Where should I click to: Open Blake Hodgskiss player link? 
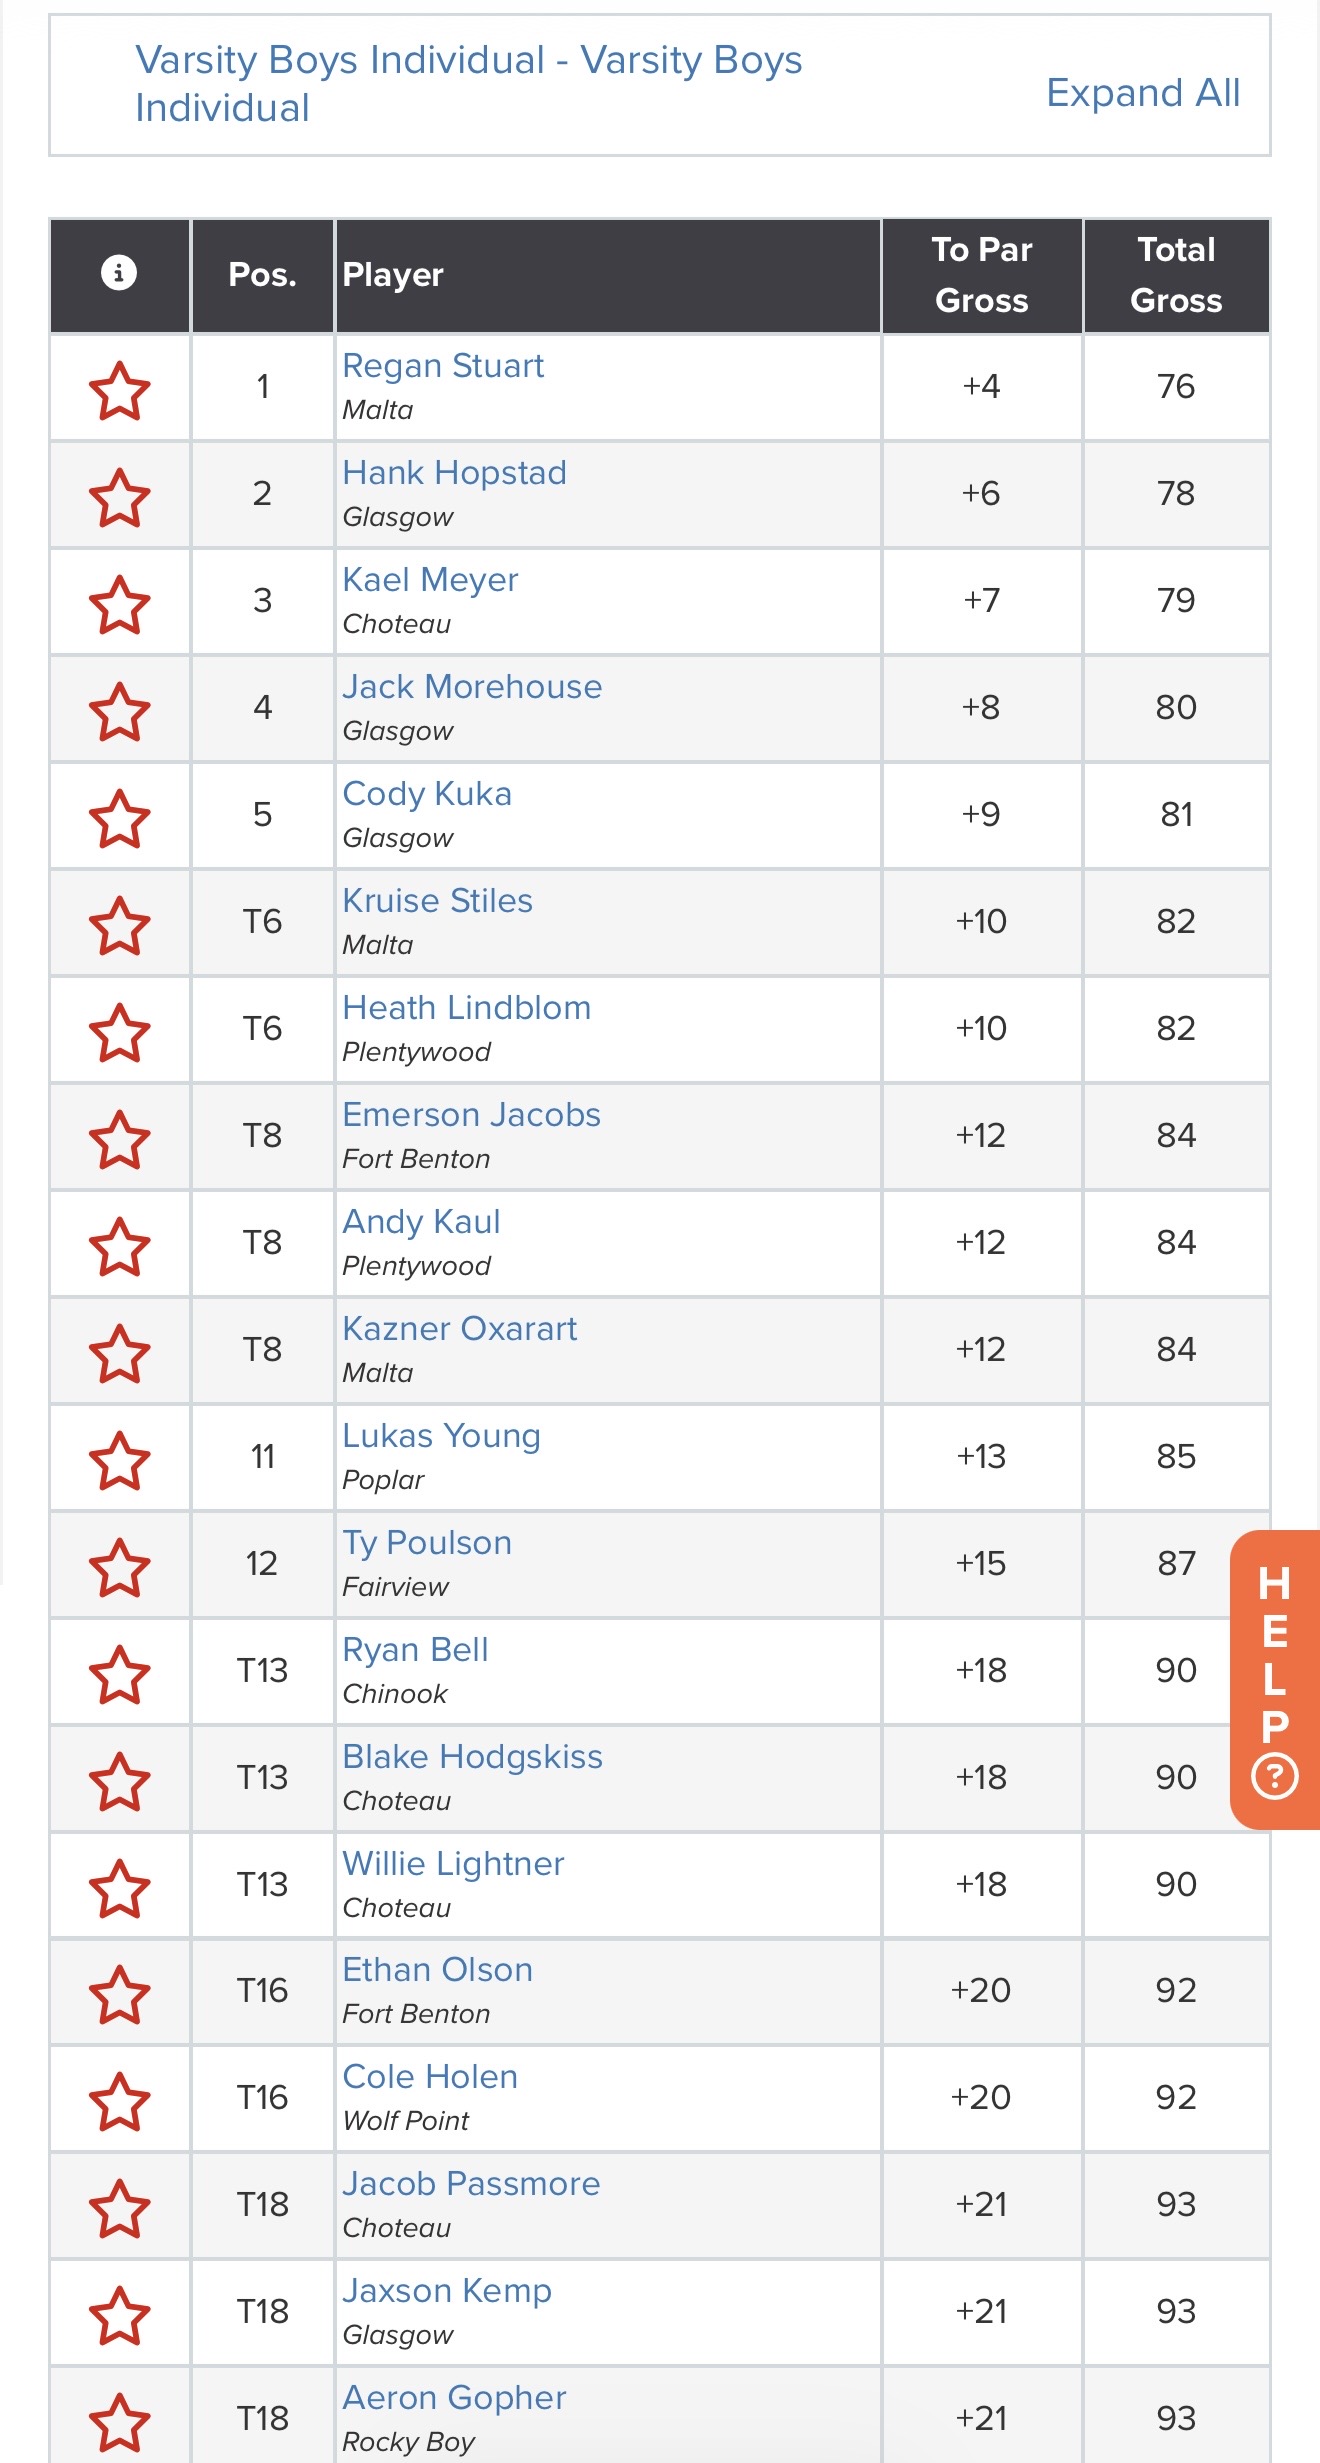tap(472, 1756)
